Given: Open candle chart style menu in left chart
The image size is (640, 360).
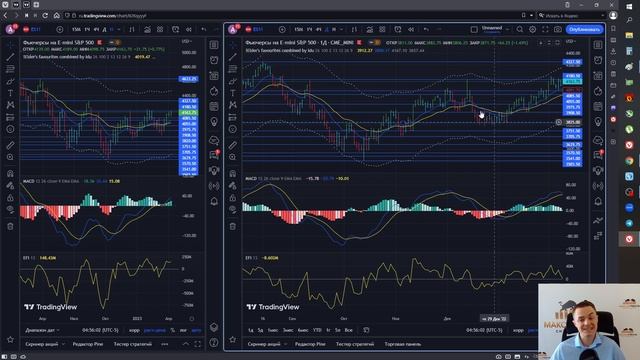Looking at the screenshot, I should (132, 29).
